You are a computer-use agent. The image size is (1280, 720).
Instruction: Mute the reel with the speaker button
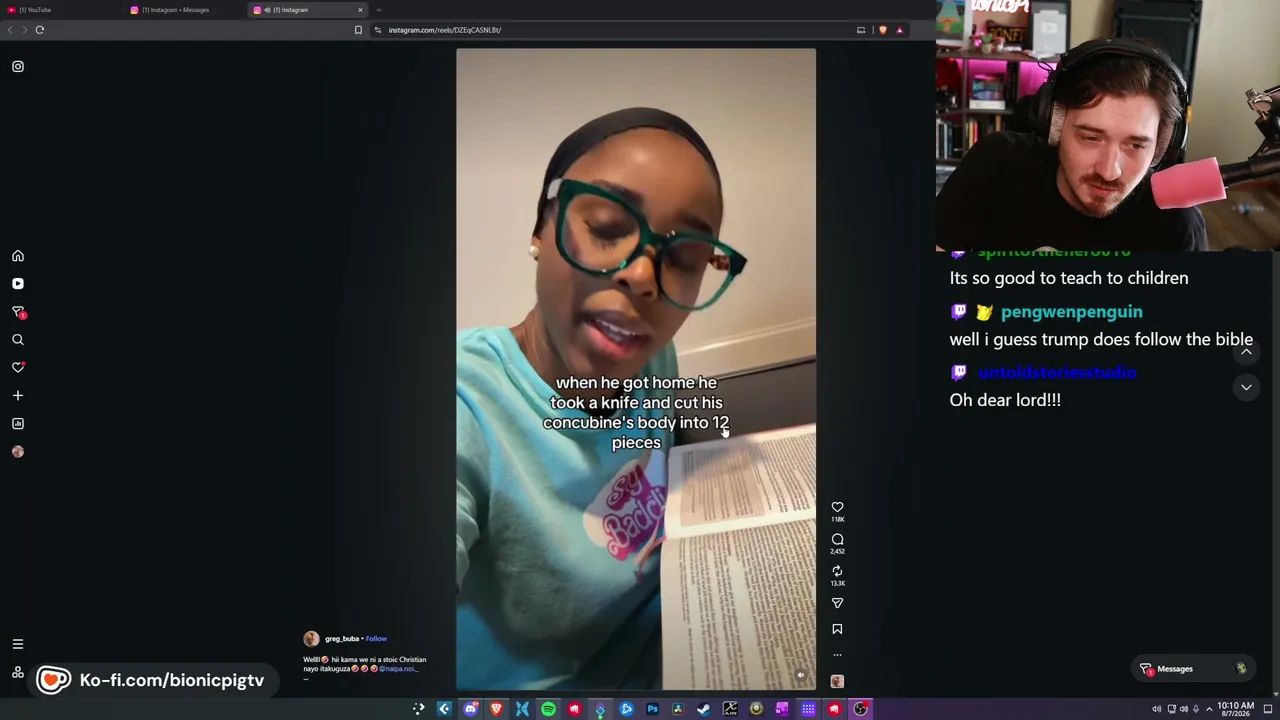point(800,675)
